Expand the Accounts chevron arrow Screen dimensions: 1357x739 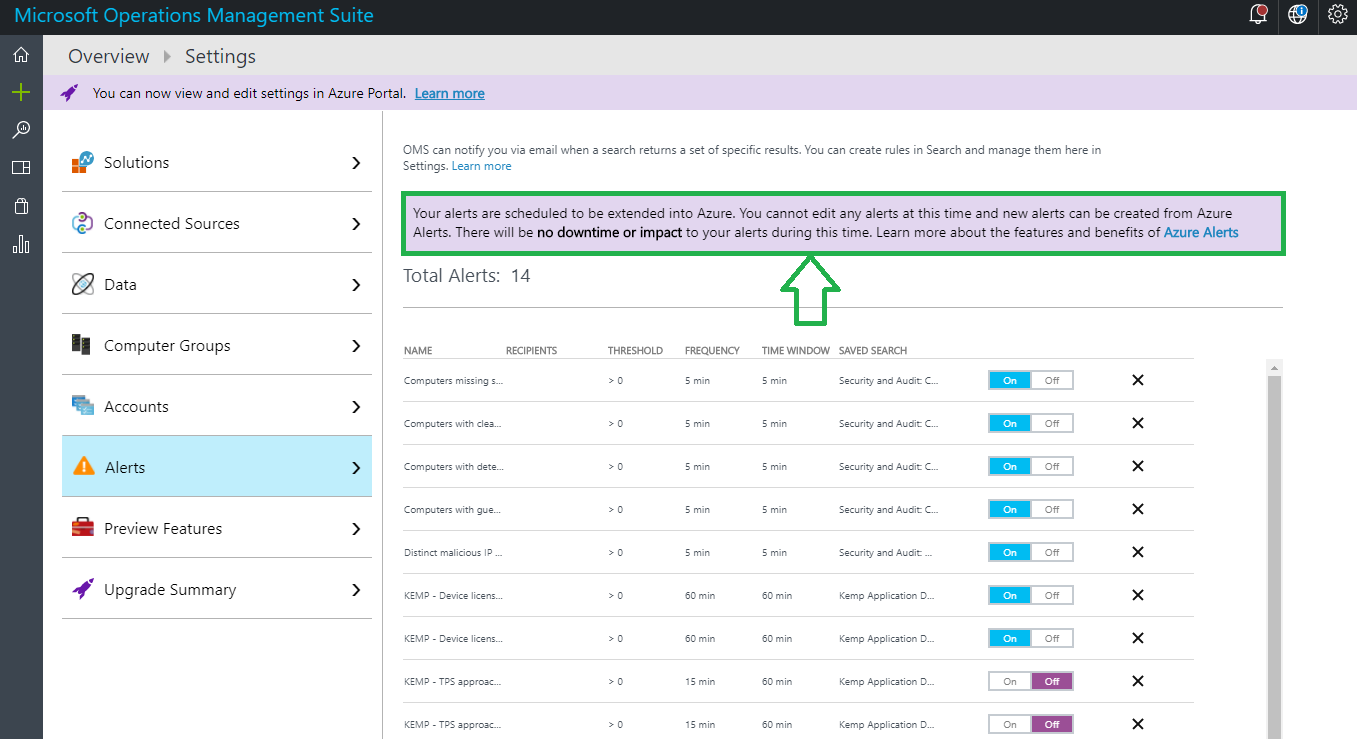click(x=356, y=407)
